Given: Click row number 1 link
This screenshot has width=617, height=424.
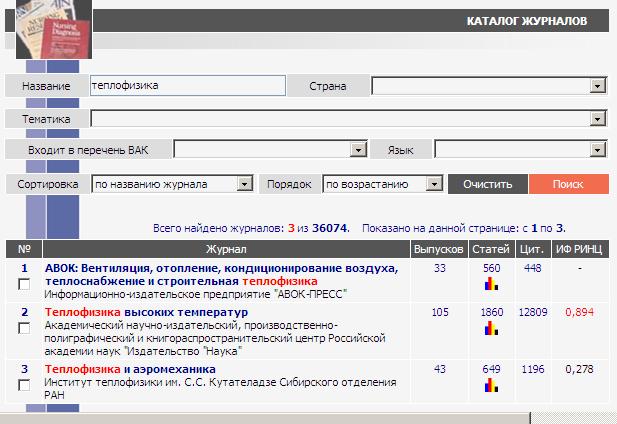Looking at the screenshot, I should coord(24,268).
